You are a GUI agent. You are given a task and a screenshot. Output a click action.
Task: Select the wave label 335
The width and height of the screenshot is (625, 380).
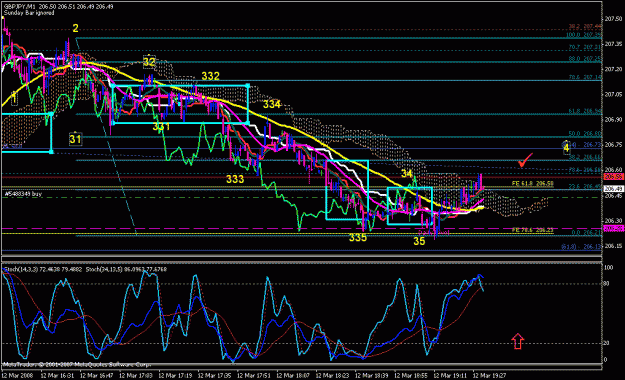[358, 238]
